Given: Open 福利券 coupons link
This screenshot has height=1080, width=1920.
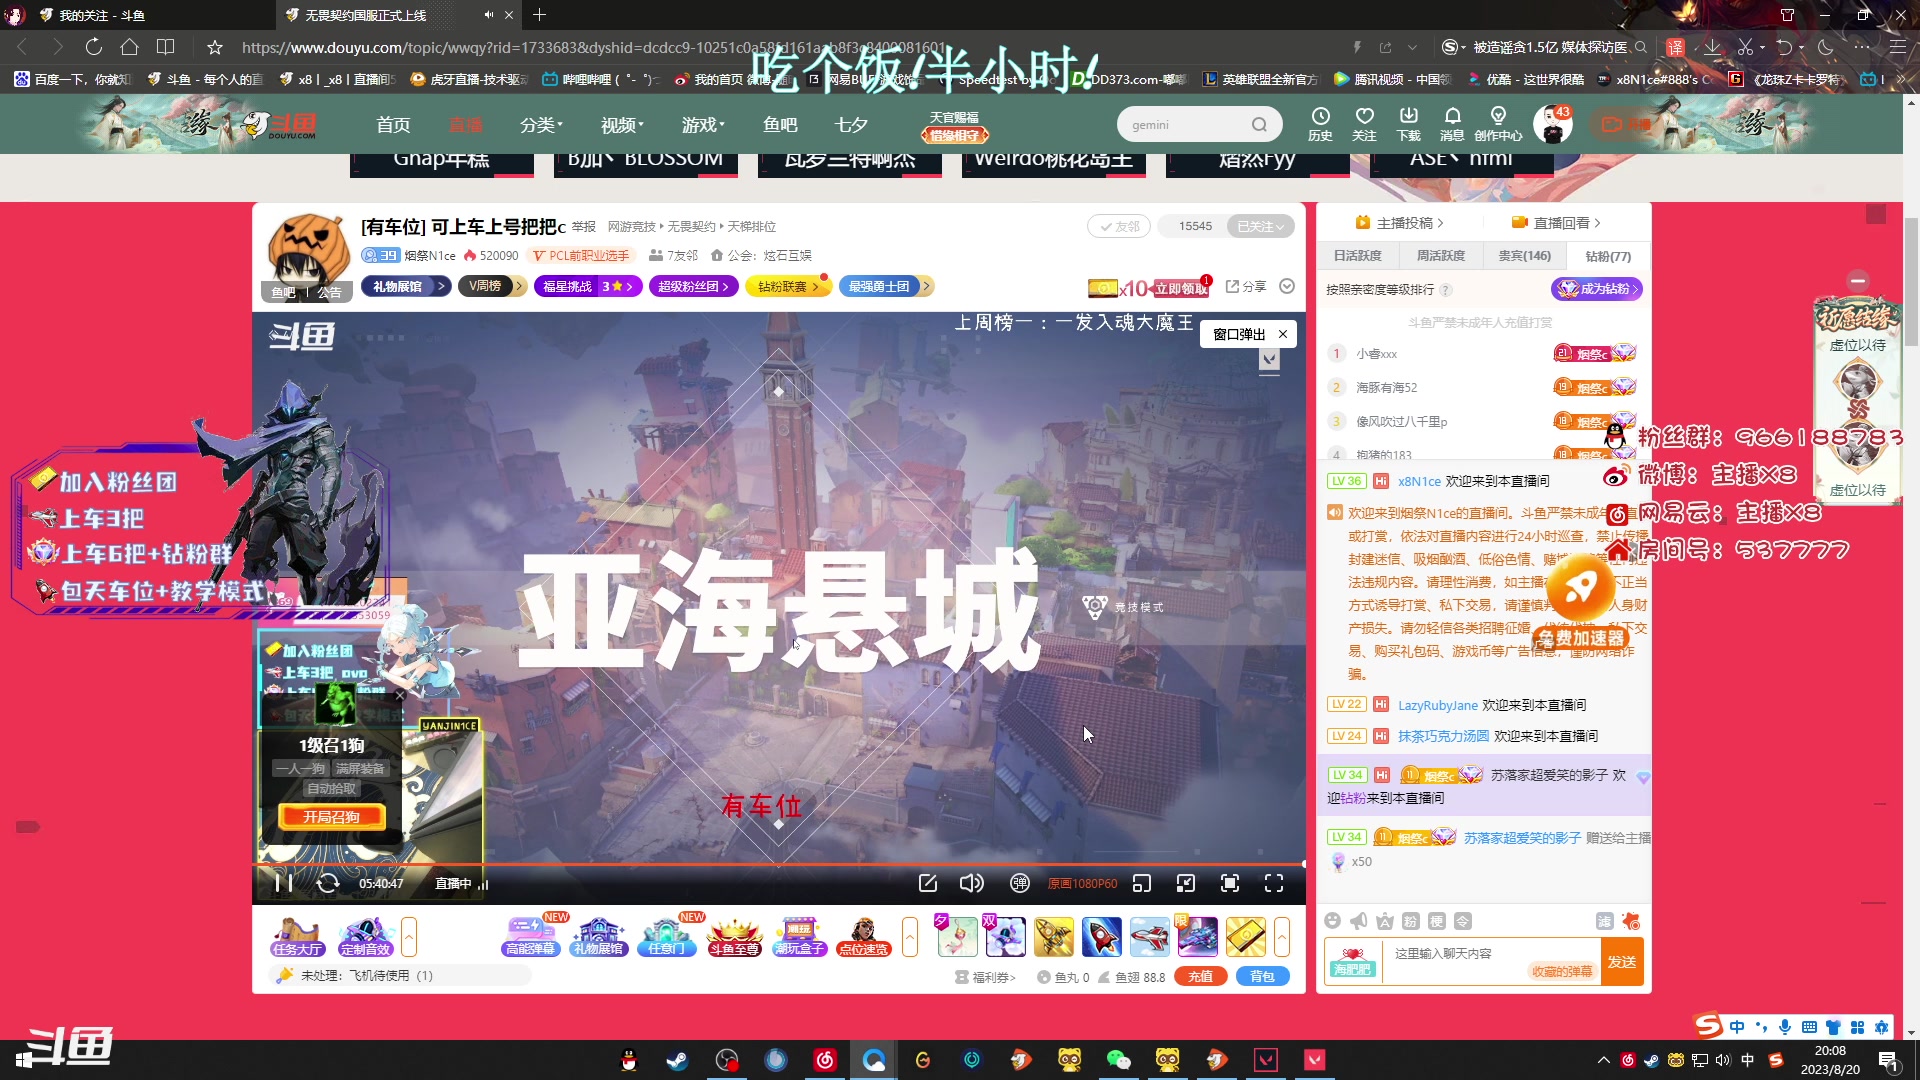Looking at the screenshot, I should [x=985, y=978].
